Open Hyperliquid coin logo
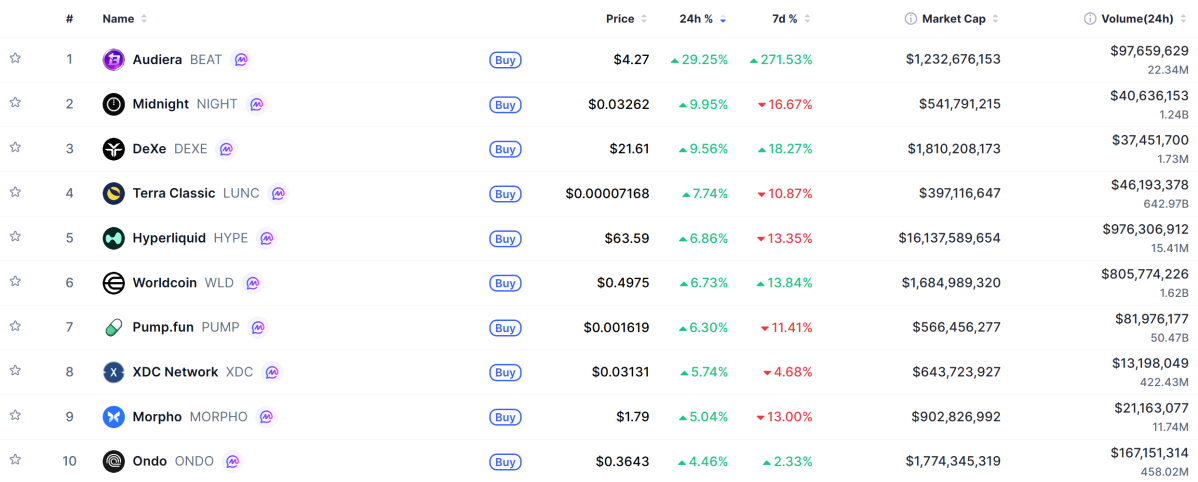Screen dimensions: 1198x482 coord(114,238)
